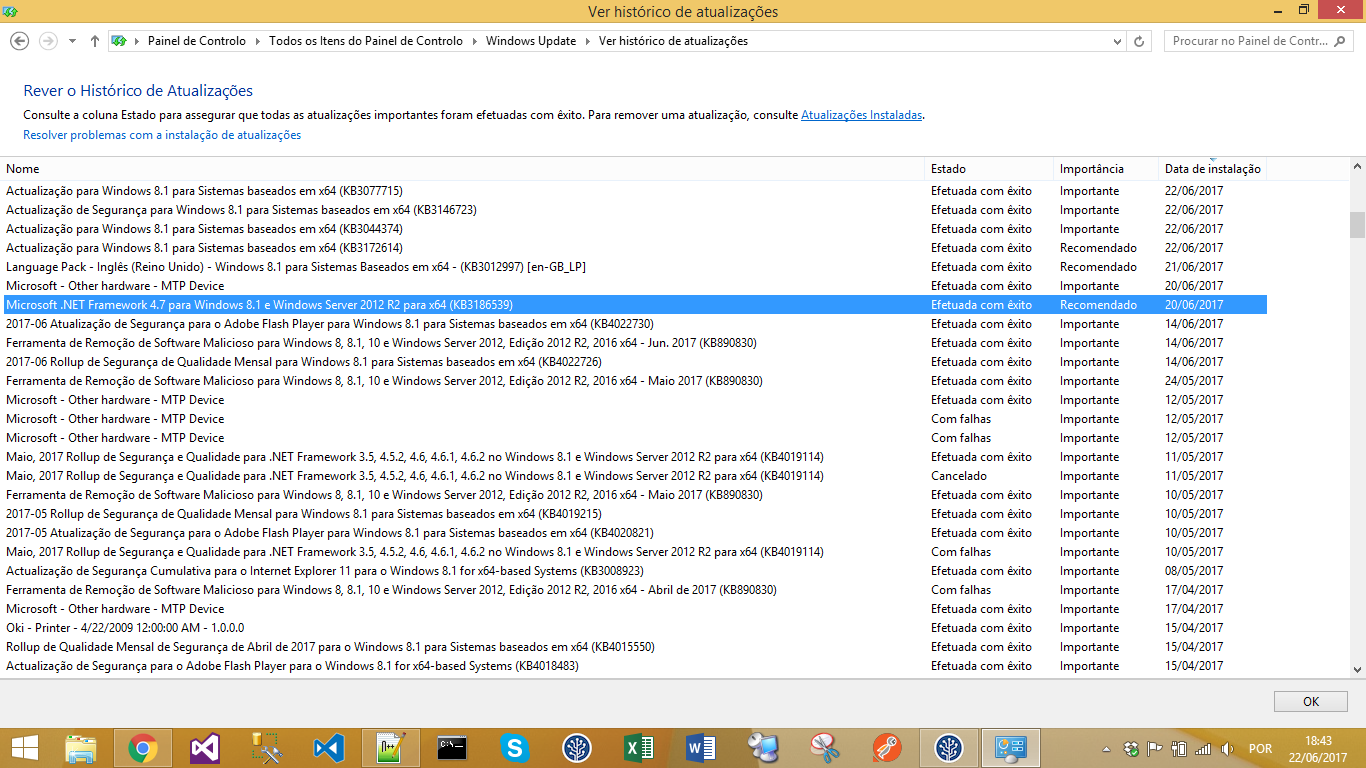Go to Todos os Itens do Painel breadcrumb
1366x768 pixels.
coord(366,41)
